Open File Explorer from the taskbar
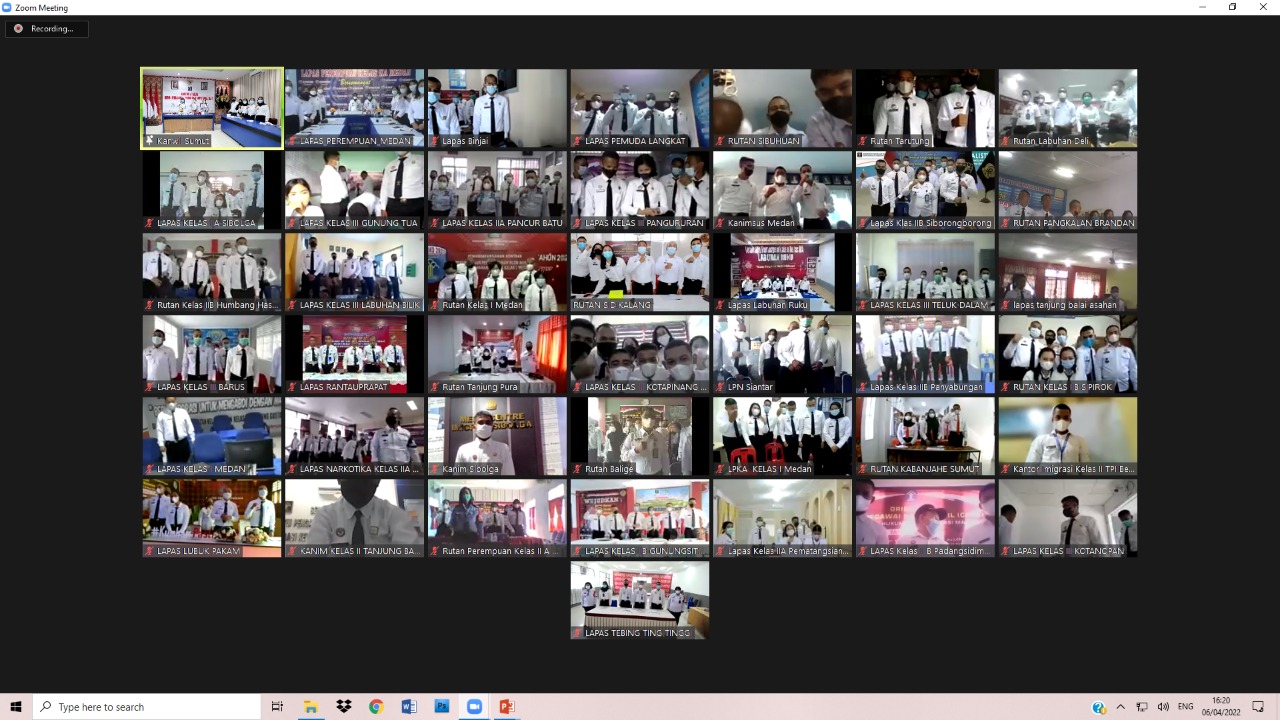 [x=311, y=707]
